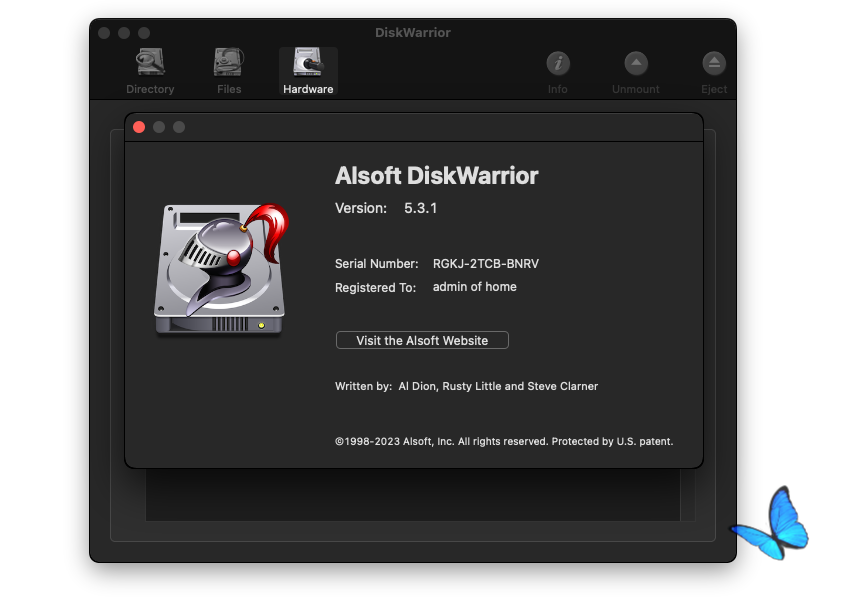843x597 pixels.
Task: Click the 'Serial Number:' label
Action: (376, 264)
